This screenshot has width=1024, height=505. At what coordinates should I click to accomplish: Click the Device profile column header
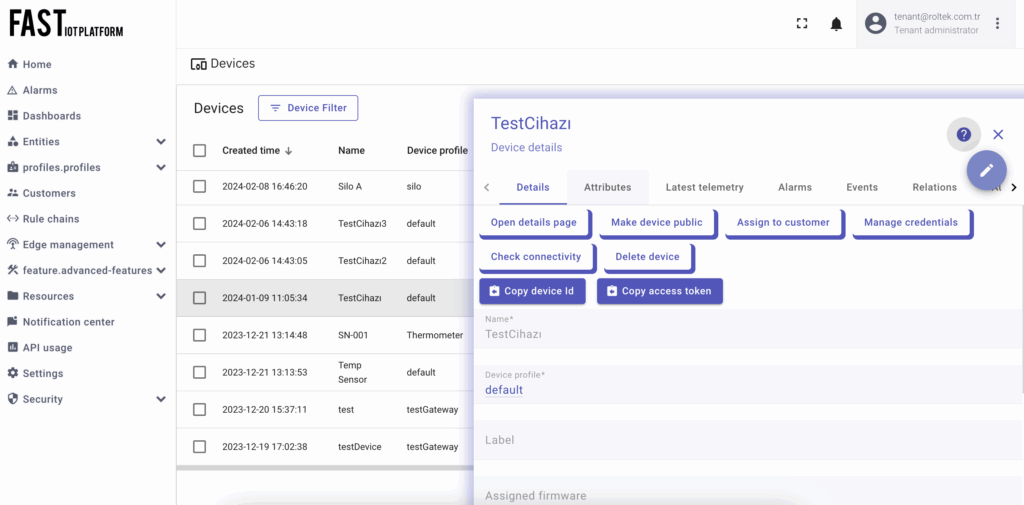click(x=438, y=150)
